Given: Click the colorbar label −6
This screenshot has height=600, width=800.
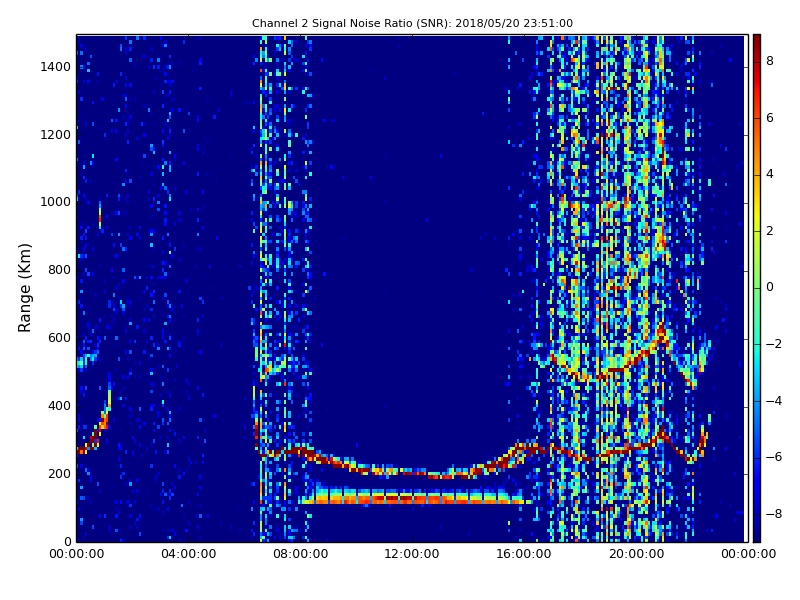Looking at the screenshot, I should coord(774,457).
